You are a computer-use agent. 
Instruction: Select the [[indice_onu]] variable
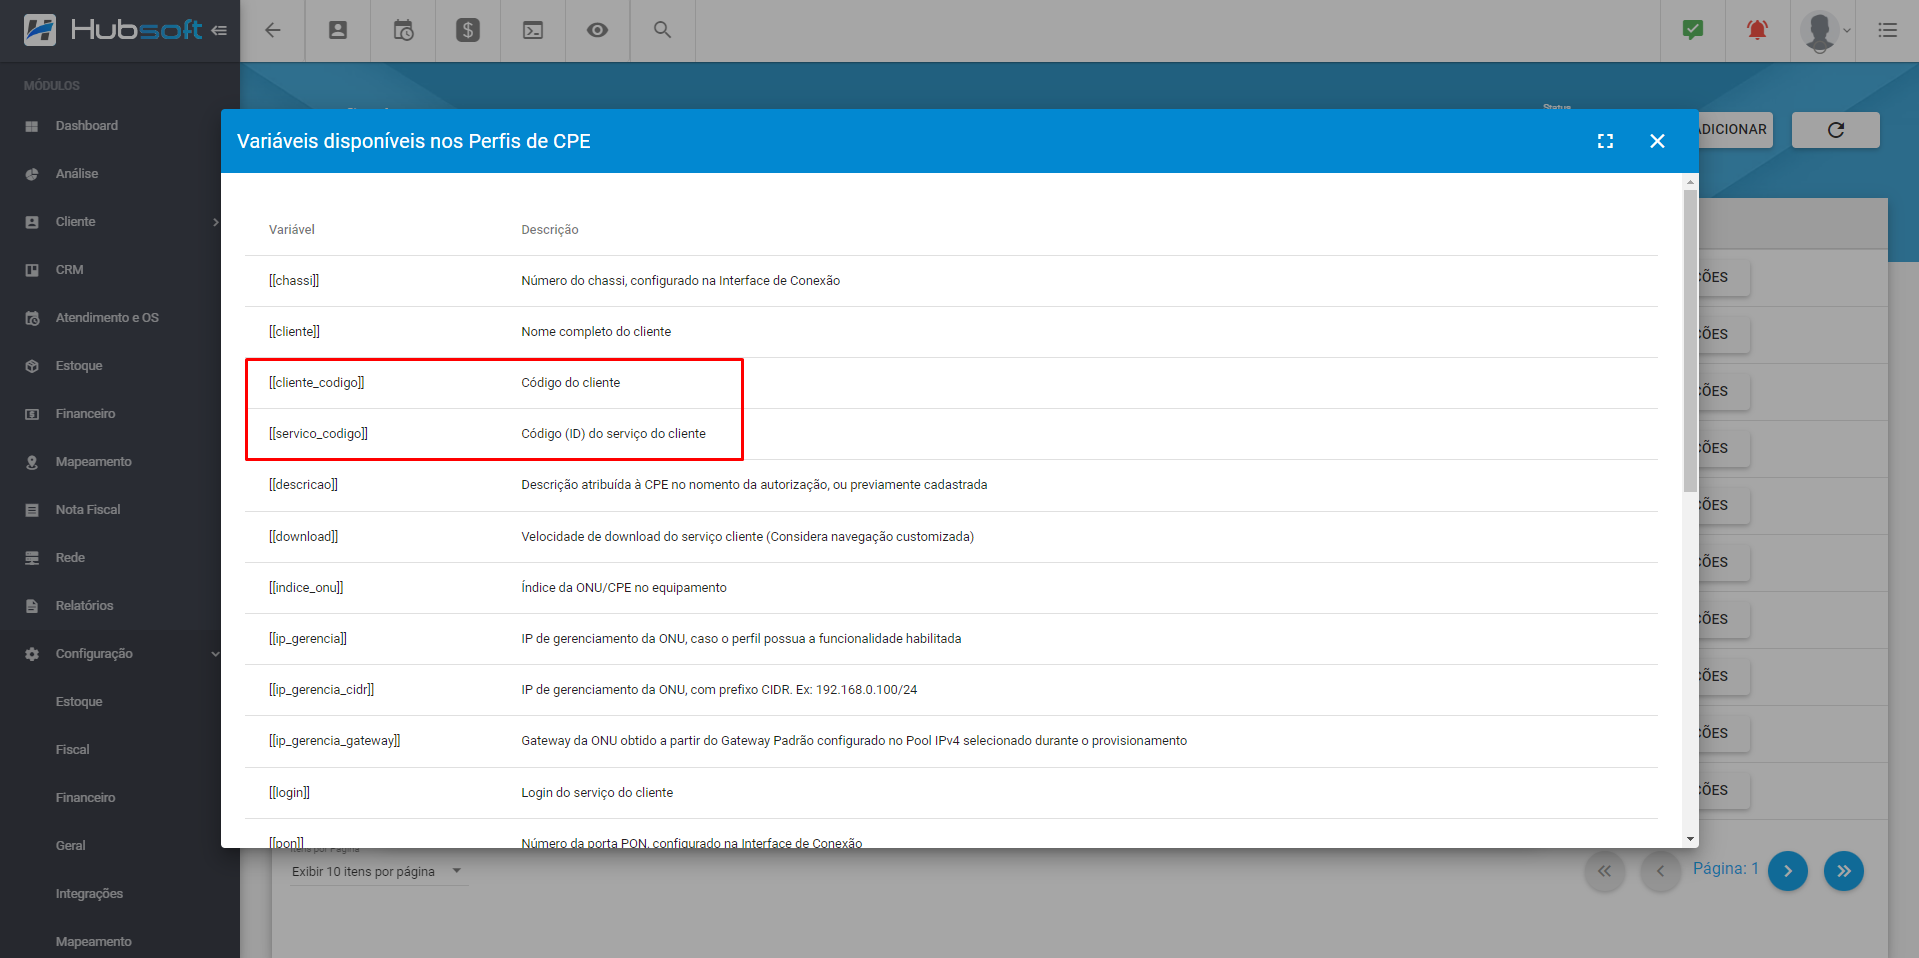306,588
